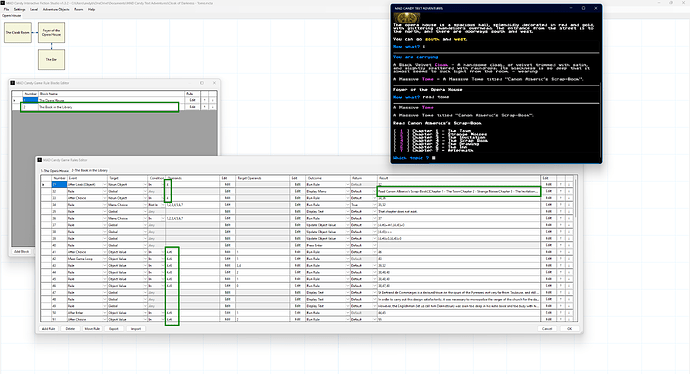690x374 pixels.
Task: Move Book in the Library block up
Action: pos(205,107)
